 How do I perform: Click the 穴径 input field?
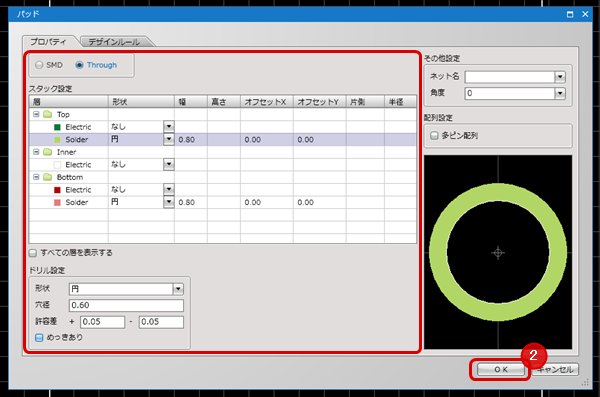(x=126, y=305)
